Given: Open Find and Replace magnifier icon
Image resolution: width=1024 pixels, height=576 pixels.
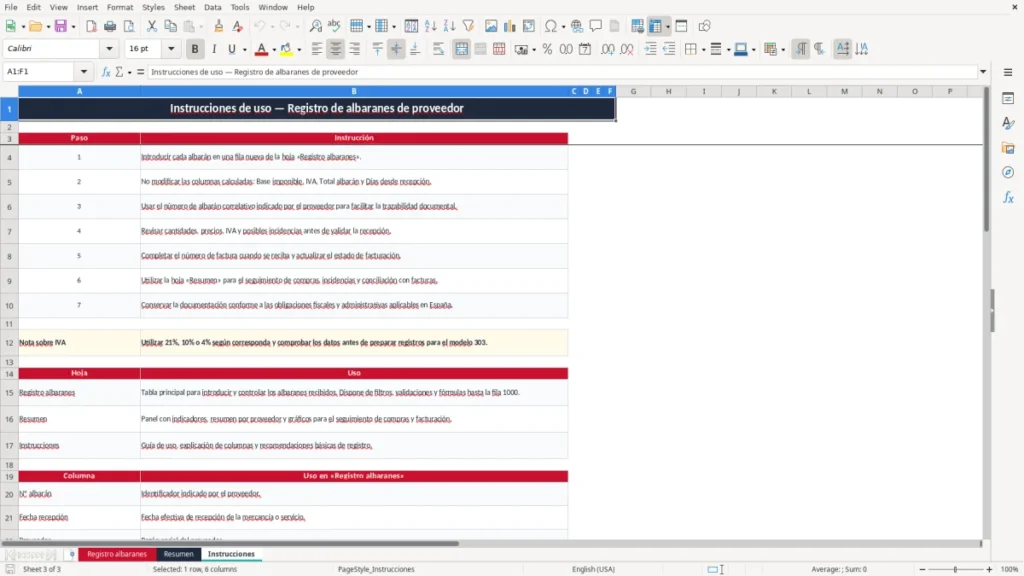Looking at the screenshot, I should click(x=315, y=26).
